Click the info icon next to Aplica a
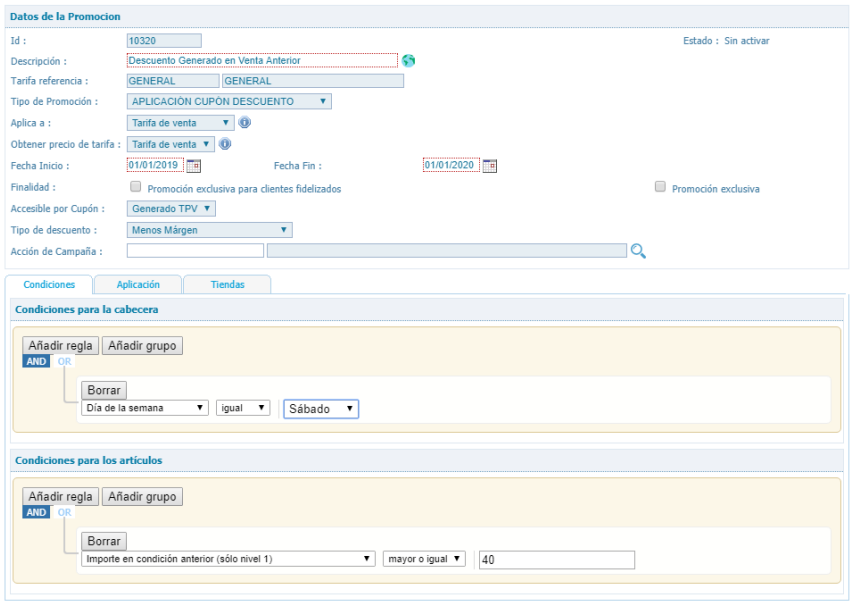This screenshot has height=607, width=850. (244, 123)
